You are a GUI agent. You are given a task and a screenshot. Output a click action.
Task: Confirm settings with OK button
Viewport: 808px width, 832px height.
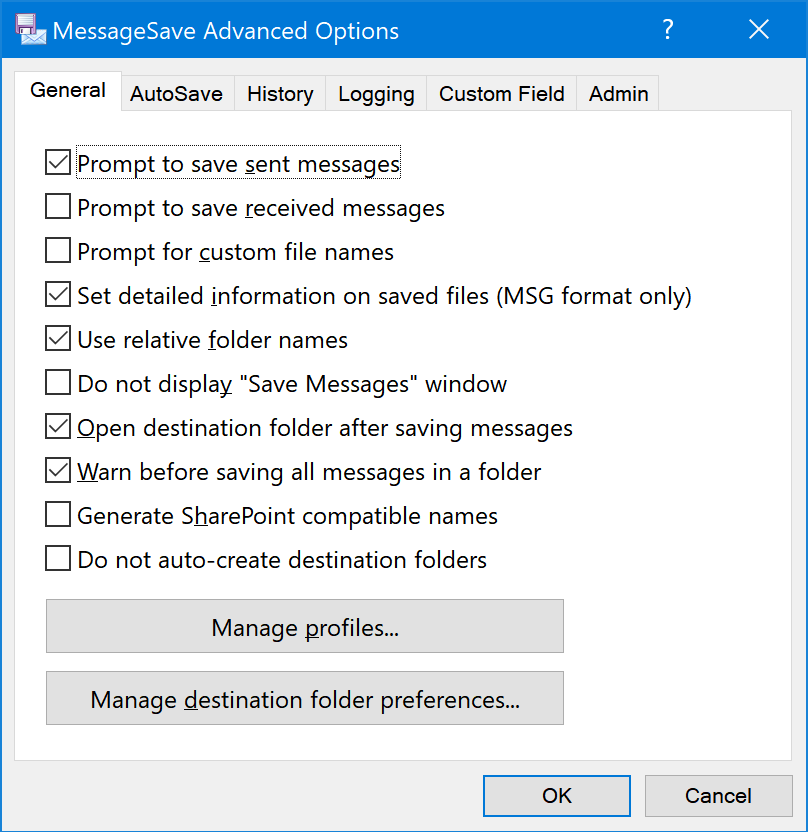pyautogui.click(x=557, y=796)
